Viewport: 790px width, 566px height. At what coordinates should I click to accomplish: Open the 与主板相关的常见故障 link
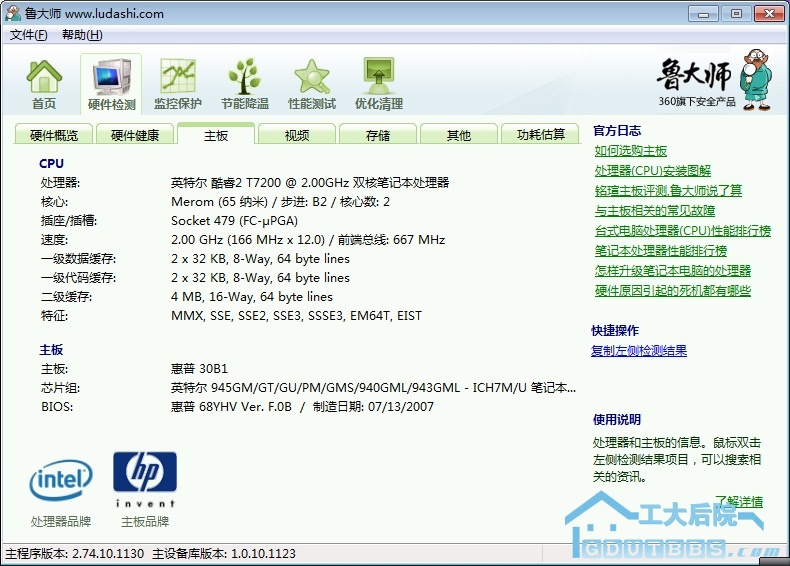click(x=654, y=211)
